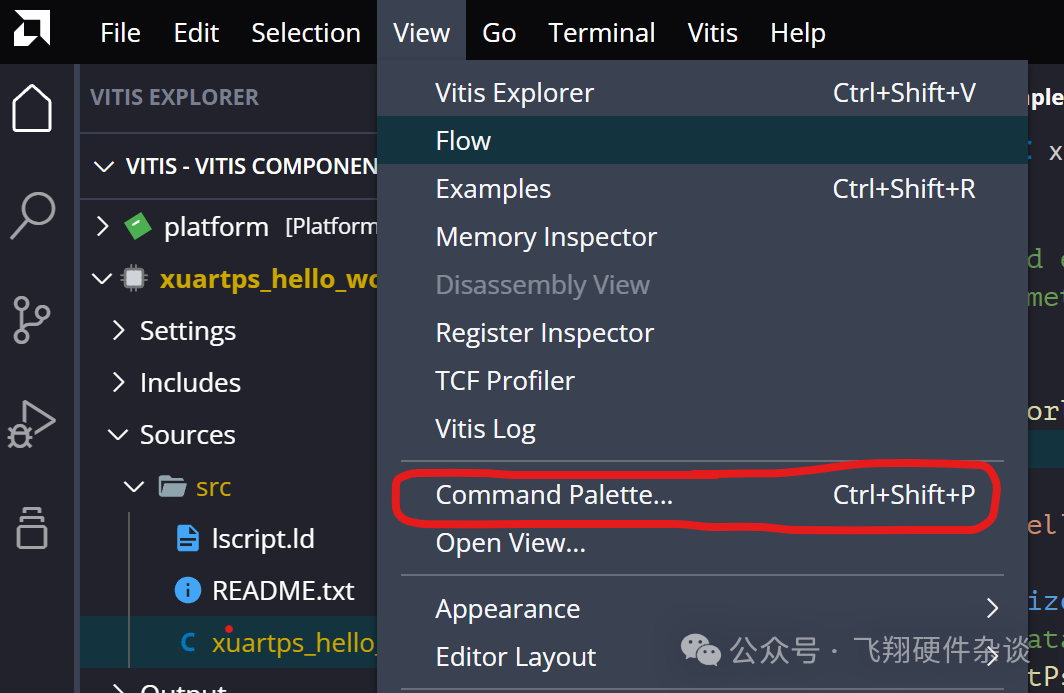Close the open View menu
1064x693 pixels.
[421, 33]
